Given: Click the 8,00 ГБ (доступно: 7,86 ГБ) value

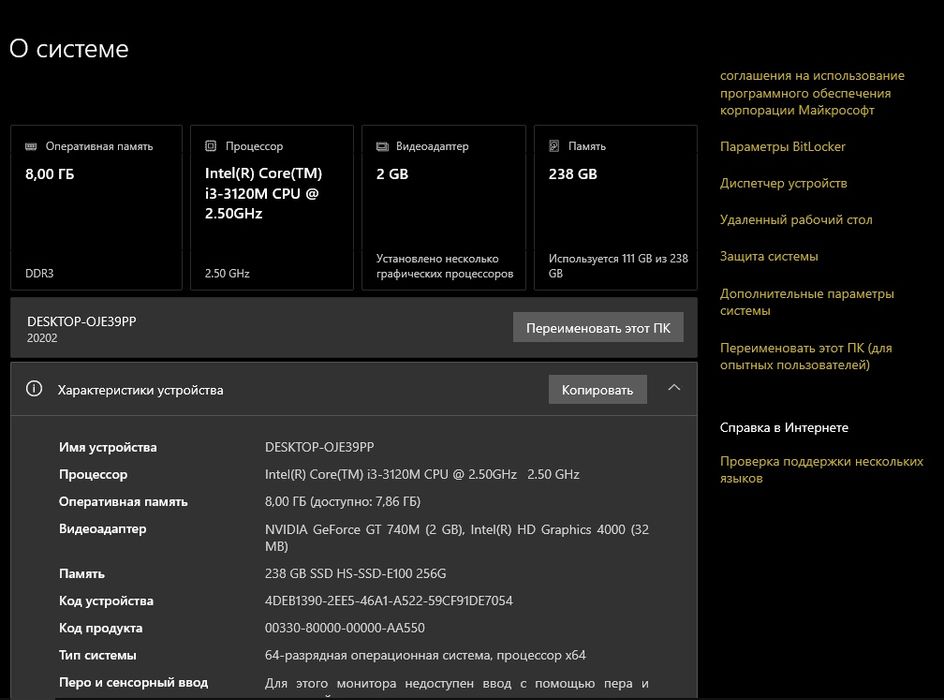Looking at the screenshot, I should tap(343, 501).
